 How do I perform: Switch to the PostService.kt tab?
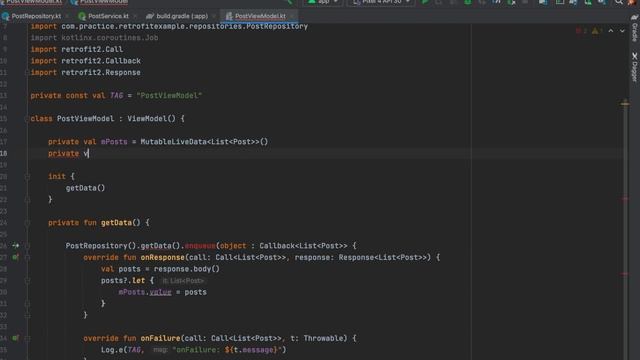click(108, 16)
